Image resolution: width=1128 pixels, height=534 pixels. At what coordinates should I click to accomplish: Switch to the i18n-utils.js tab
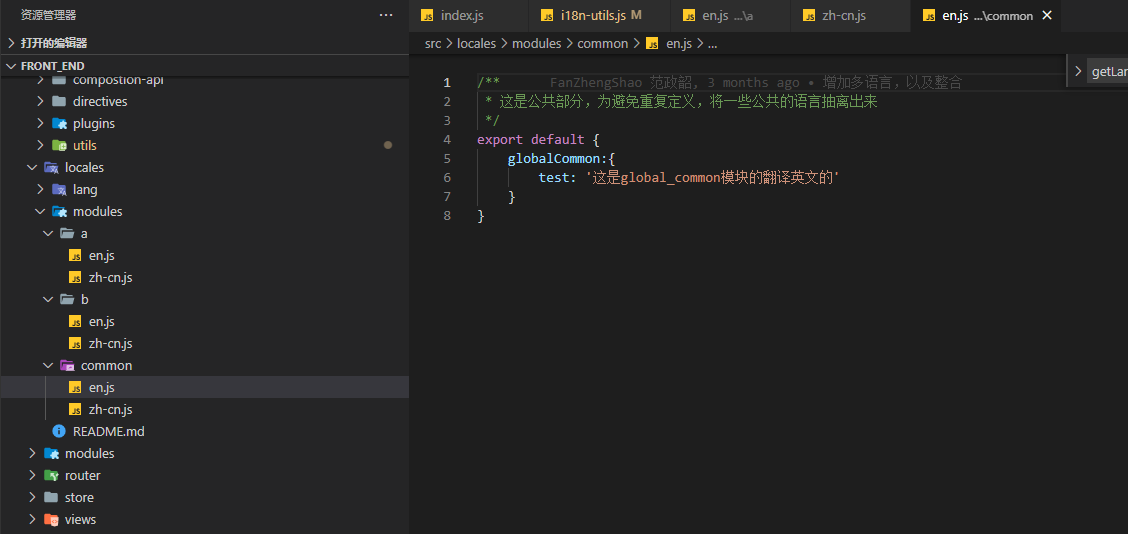(593, 15)
